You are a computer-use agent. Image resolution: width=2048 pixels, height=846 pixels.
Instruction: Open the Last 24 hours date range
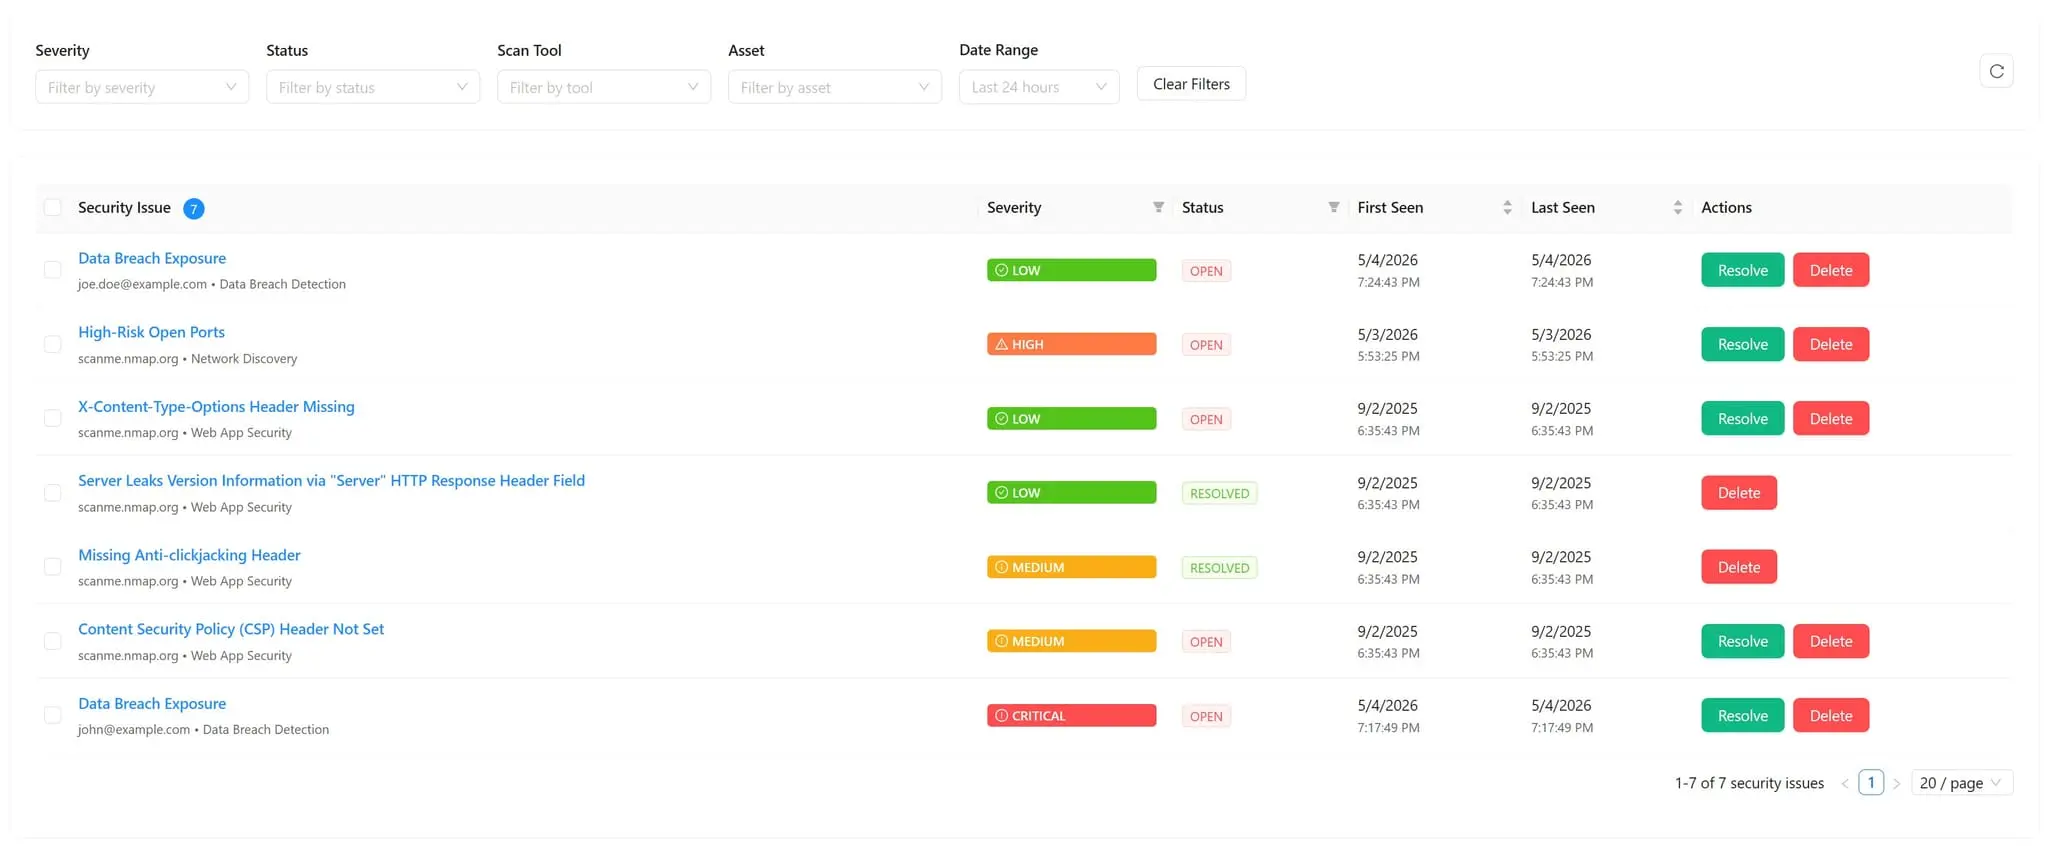(x=1039, y=87)
